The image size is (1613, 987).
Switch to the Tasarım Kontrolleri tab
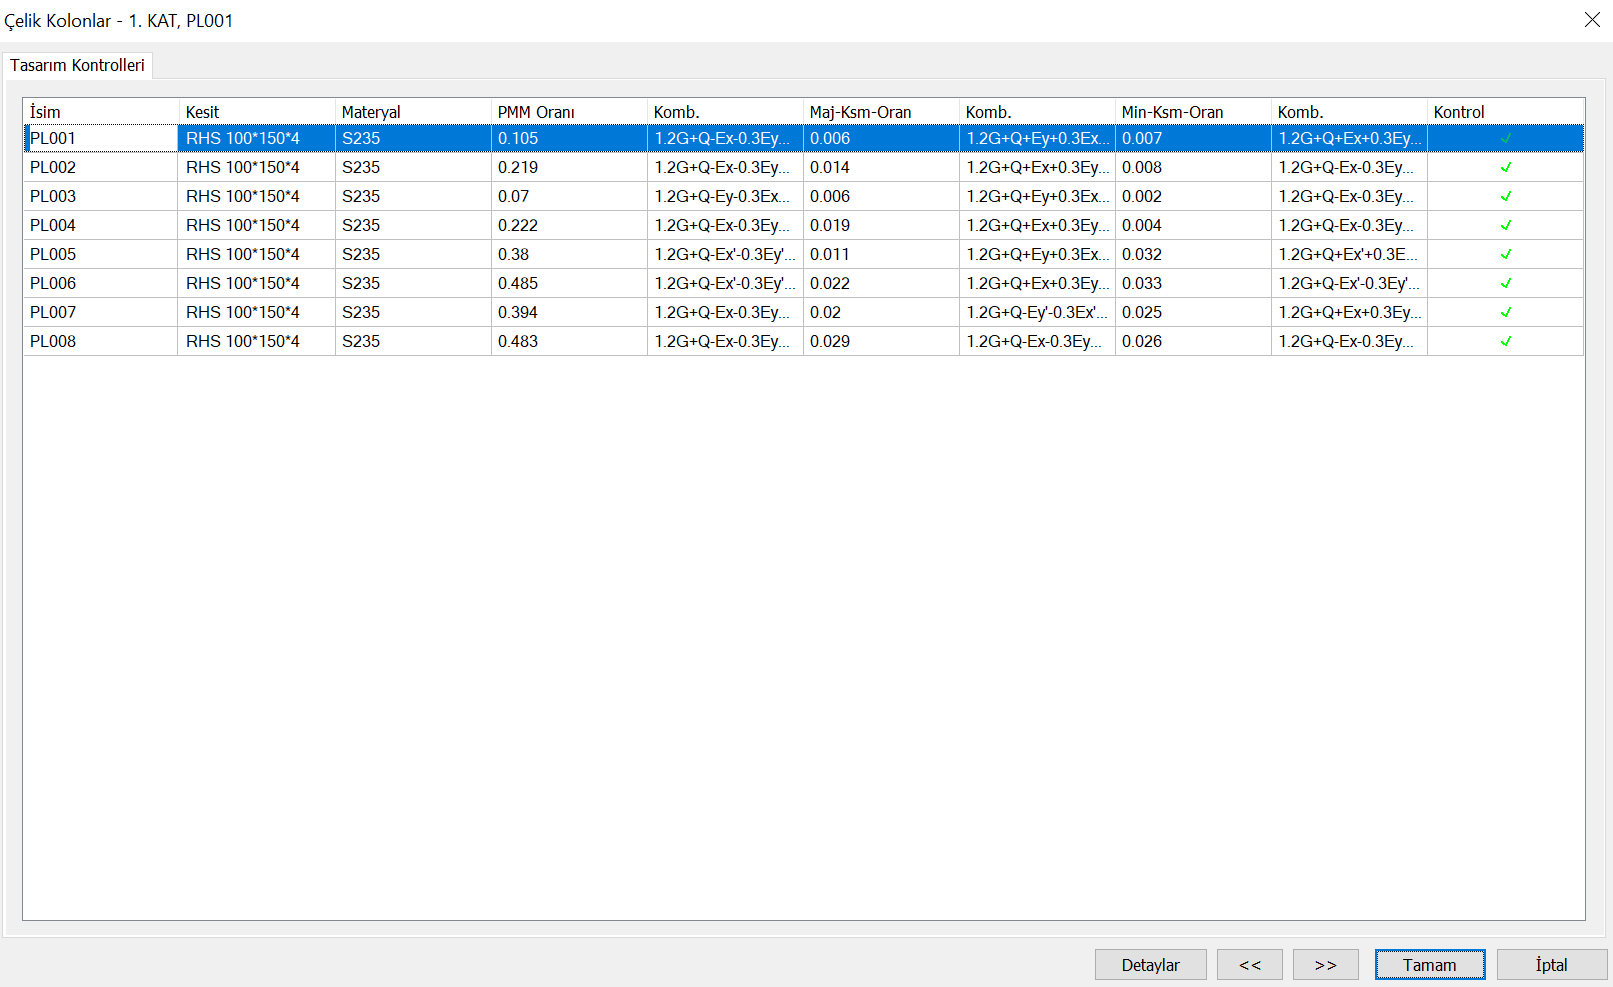point(77,65)
